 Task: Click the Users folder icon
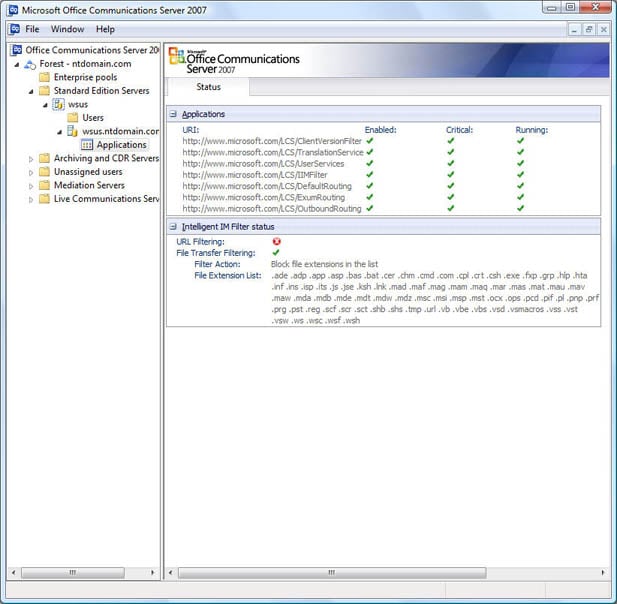click(x=72, y=118)
